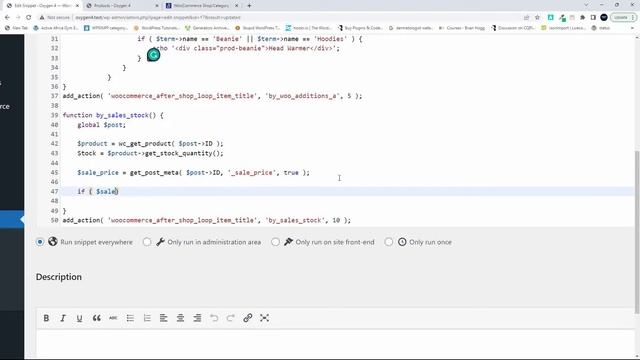Click inside the description text area
Screen dimensions: 640x360
pos(335,345)
